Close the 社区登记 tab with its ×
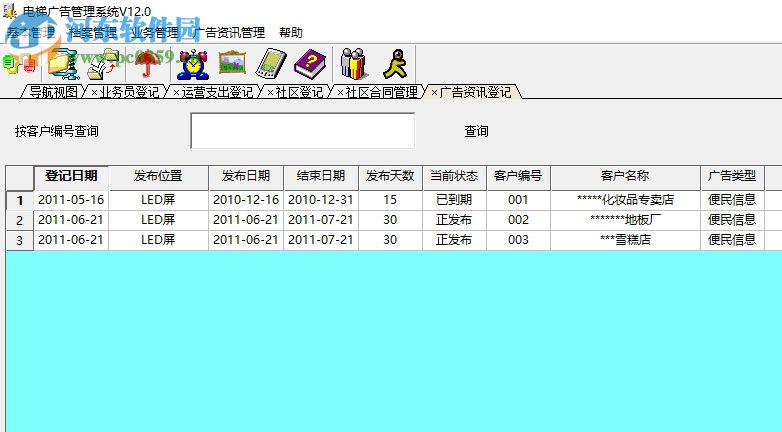 270,93
